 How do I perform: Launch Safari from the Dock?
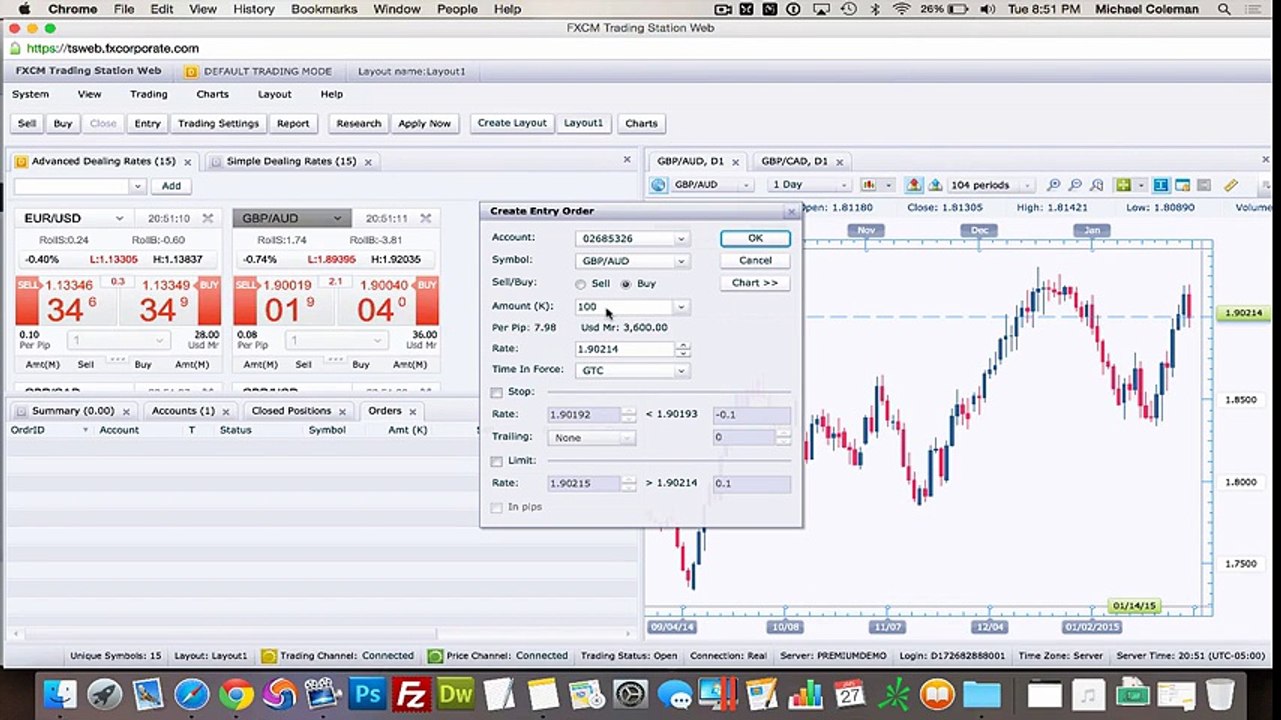[x=192, y=693]
